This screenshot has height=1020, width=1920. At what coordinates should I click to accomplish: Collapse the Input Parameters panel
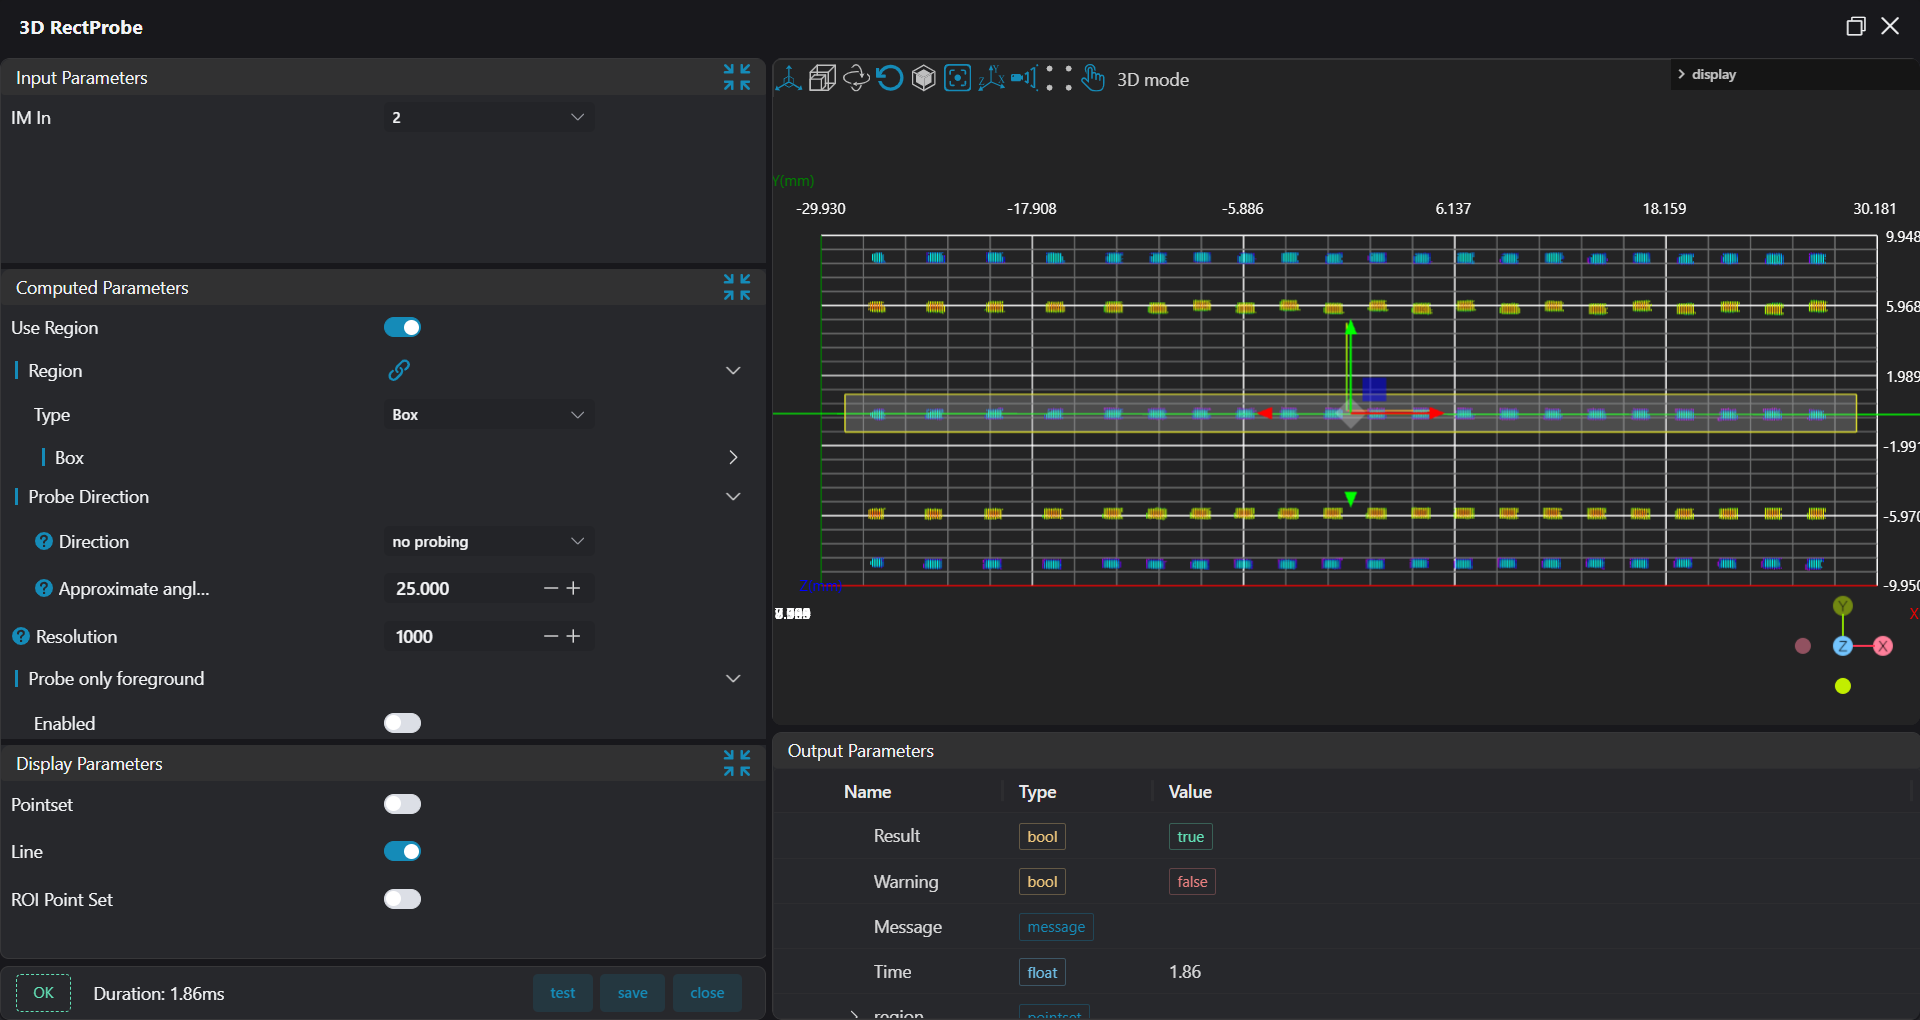click(x=737, y=77)
